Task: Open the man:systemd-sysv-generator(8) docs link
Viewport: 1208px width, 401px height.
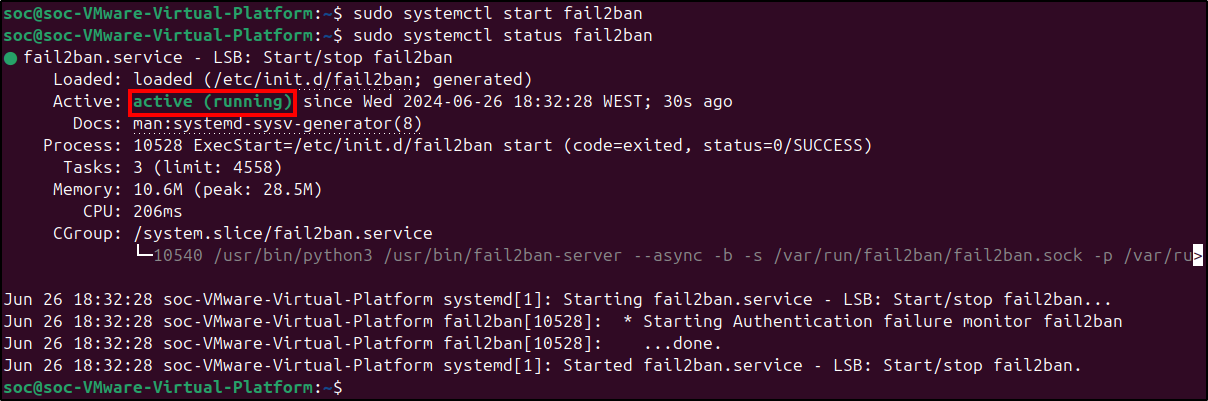Action: 277,124
